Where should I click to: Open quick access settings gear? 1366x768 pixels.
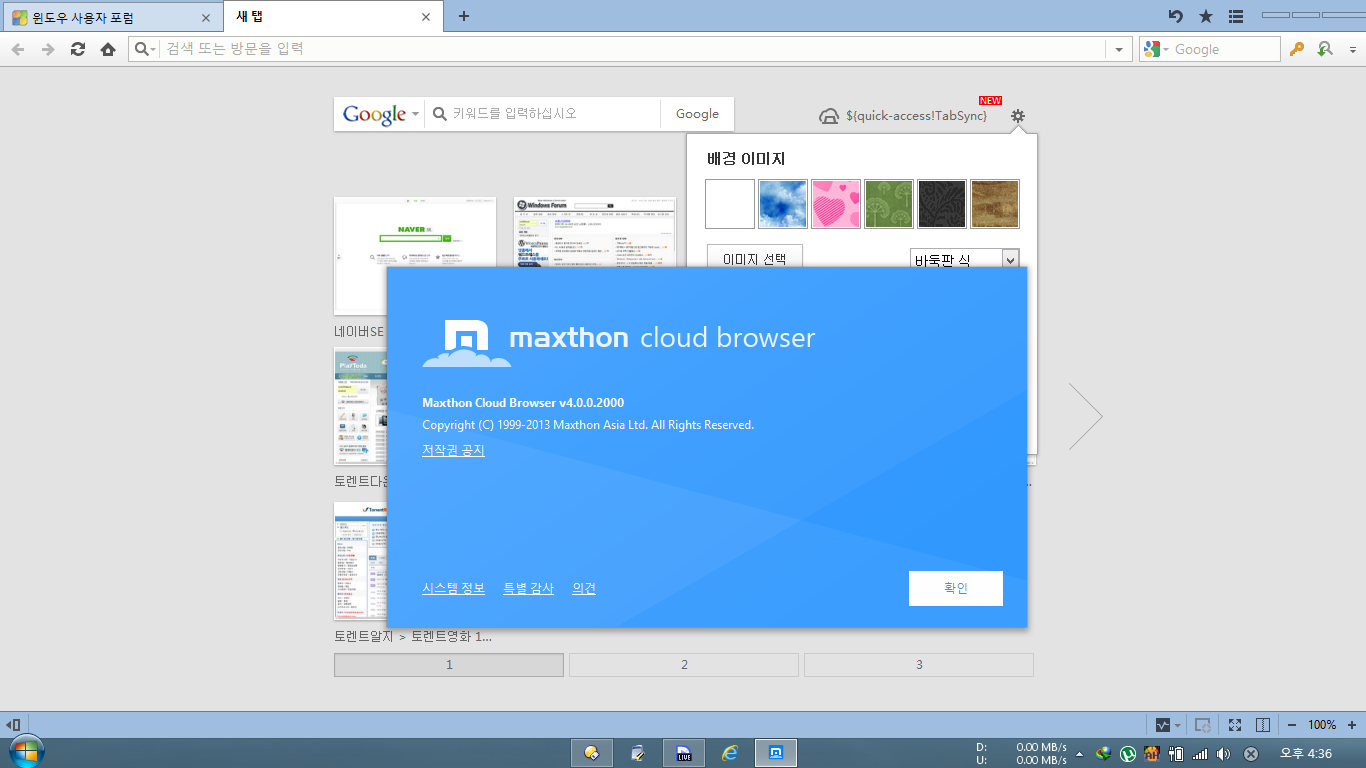coord(1018,116)
